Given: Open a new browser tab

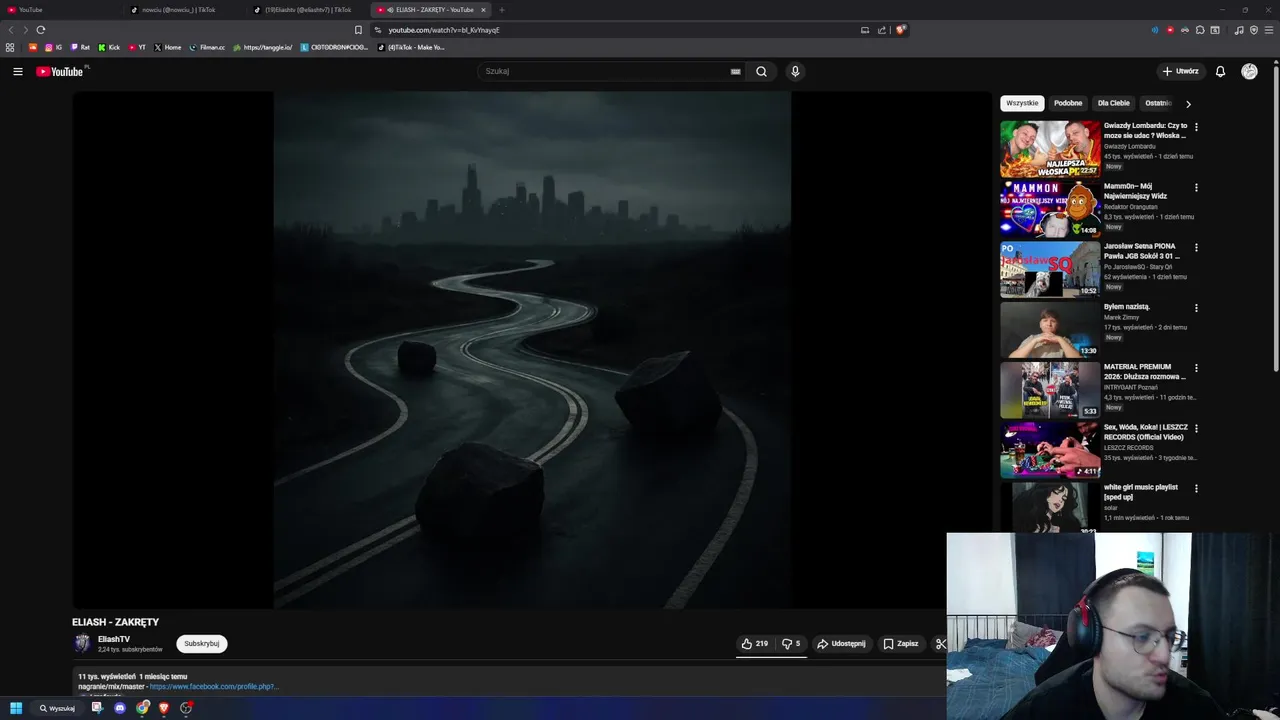Looking at the screenshot, I should pyautogui.click(x=502, y=10).
